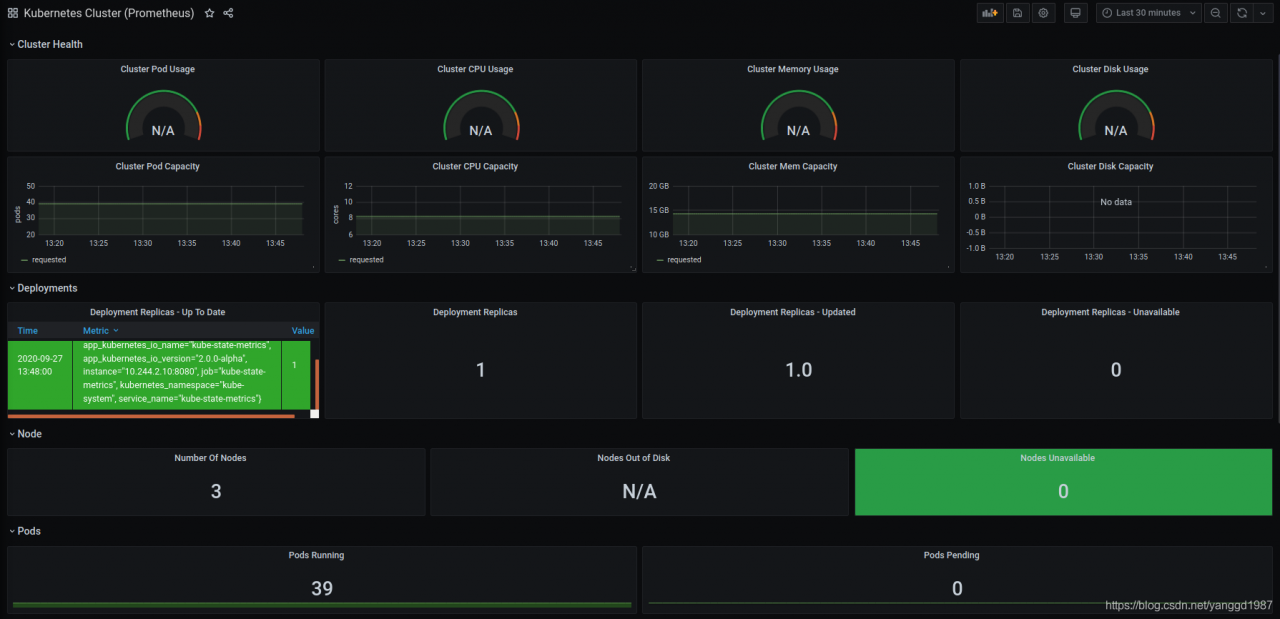Viewport: 1280px width, 619px height.
Task: Click the No data text in Disk Capacity
Action: pos(1116,202)
